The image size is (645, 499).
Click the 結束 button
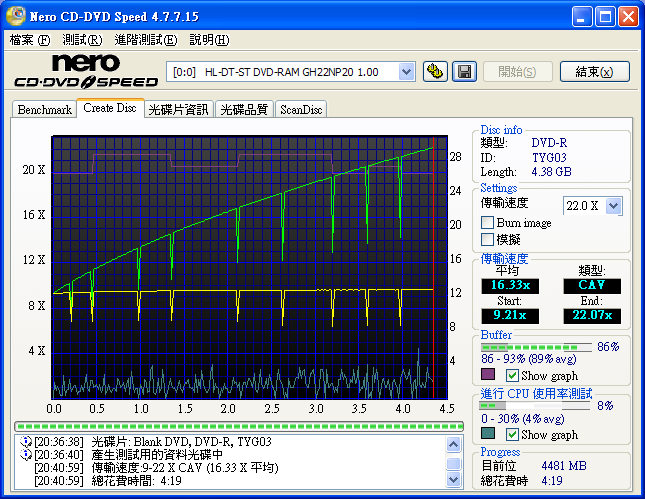(595, 71)
